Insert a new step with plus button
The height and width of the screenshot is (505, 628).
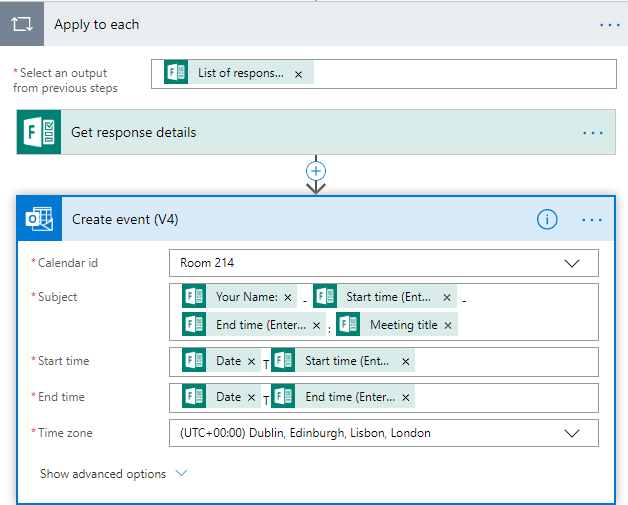pyautogui.click(x=316, y=171)
